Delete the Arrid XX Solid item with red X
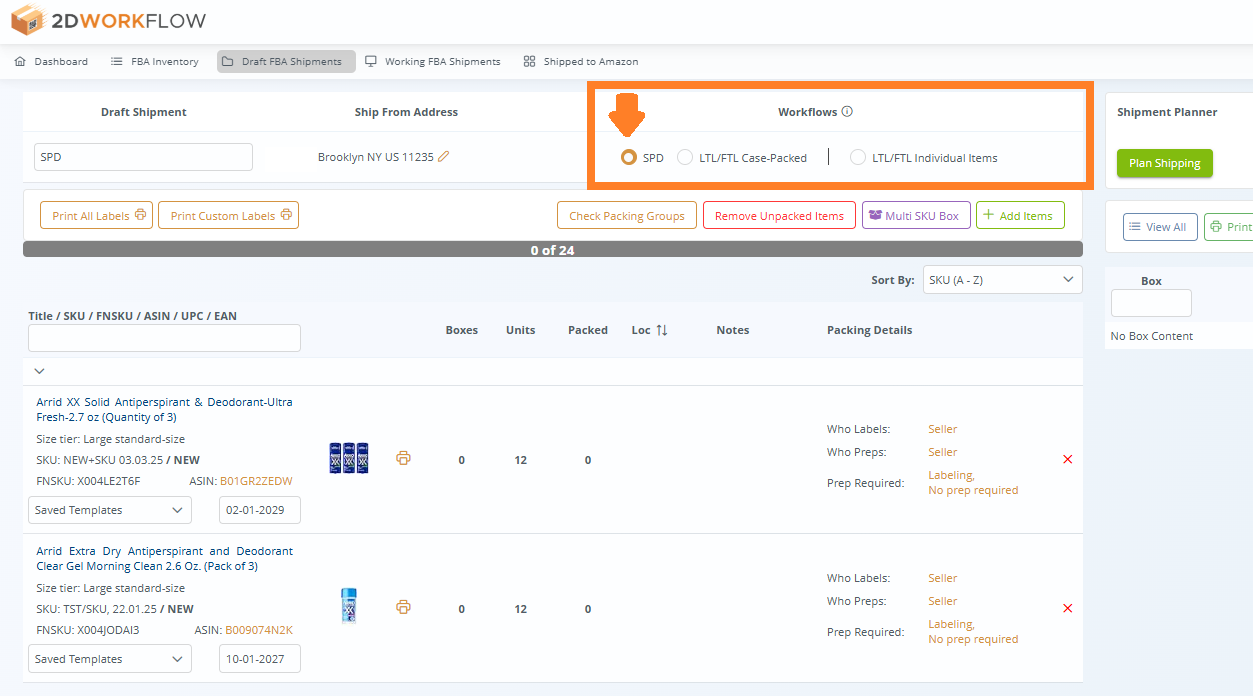Image resolution: width=1253 pixels, height=696 pixels. tap(1067, 459)
